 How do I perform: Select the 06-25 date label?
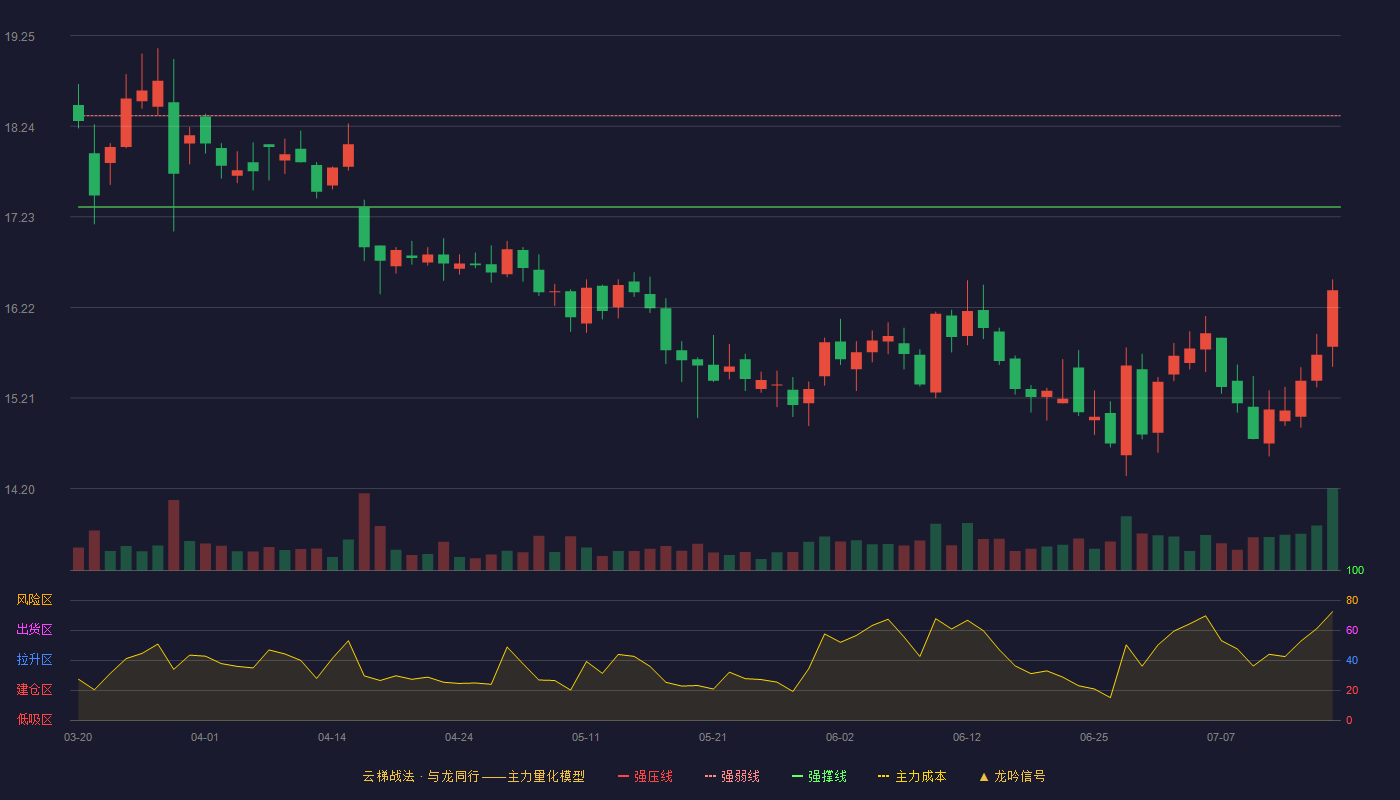(x=1094, y=737)
